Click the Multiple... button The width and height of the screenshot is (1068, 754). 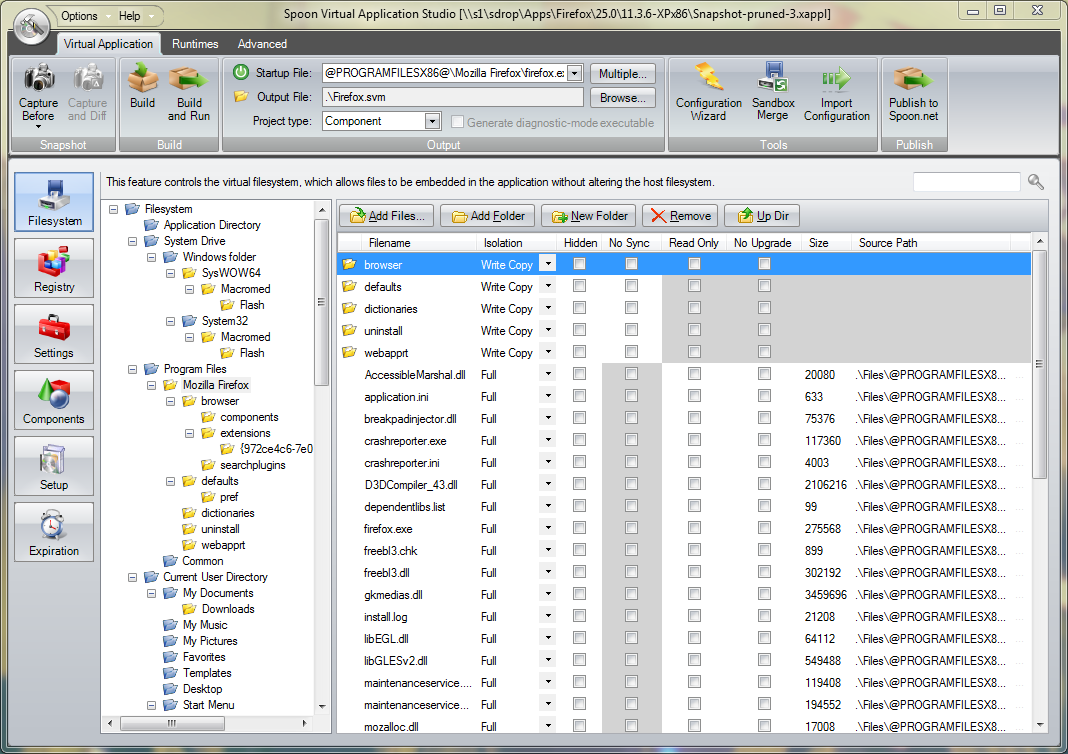pyautogui.click(x=623, y=74)
